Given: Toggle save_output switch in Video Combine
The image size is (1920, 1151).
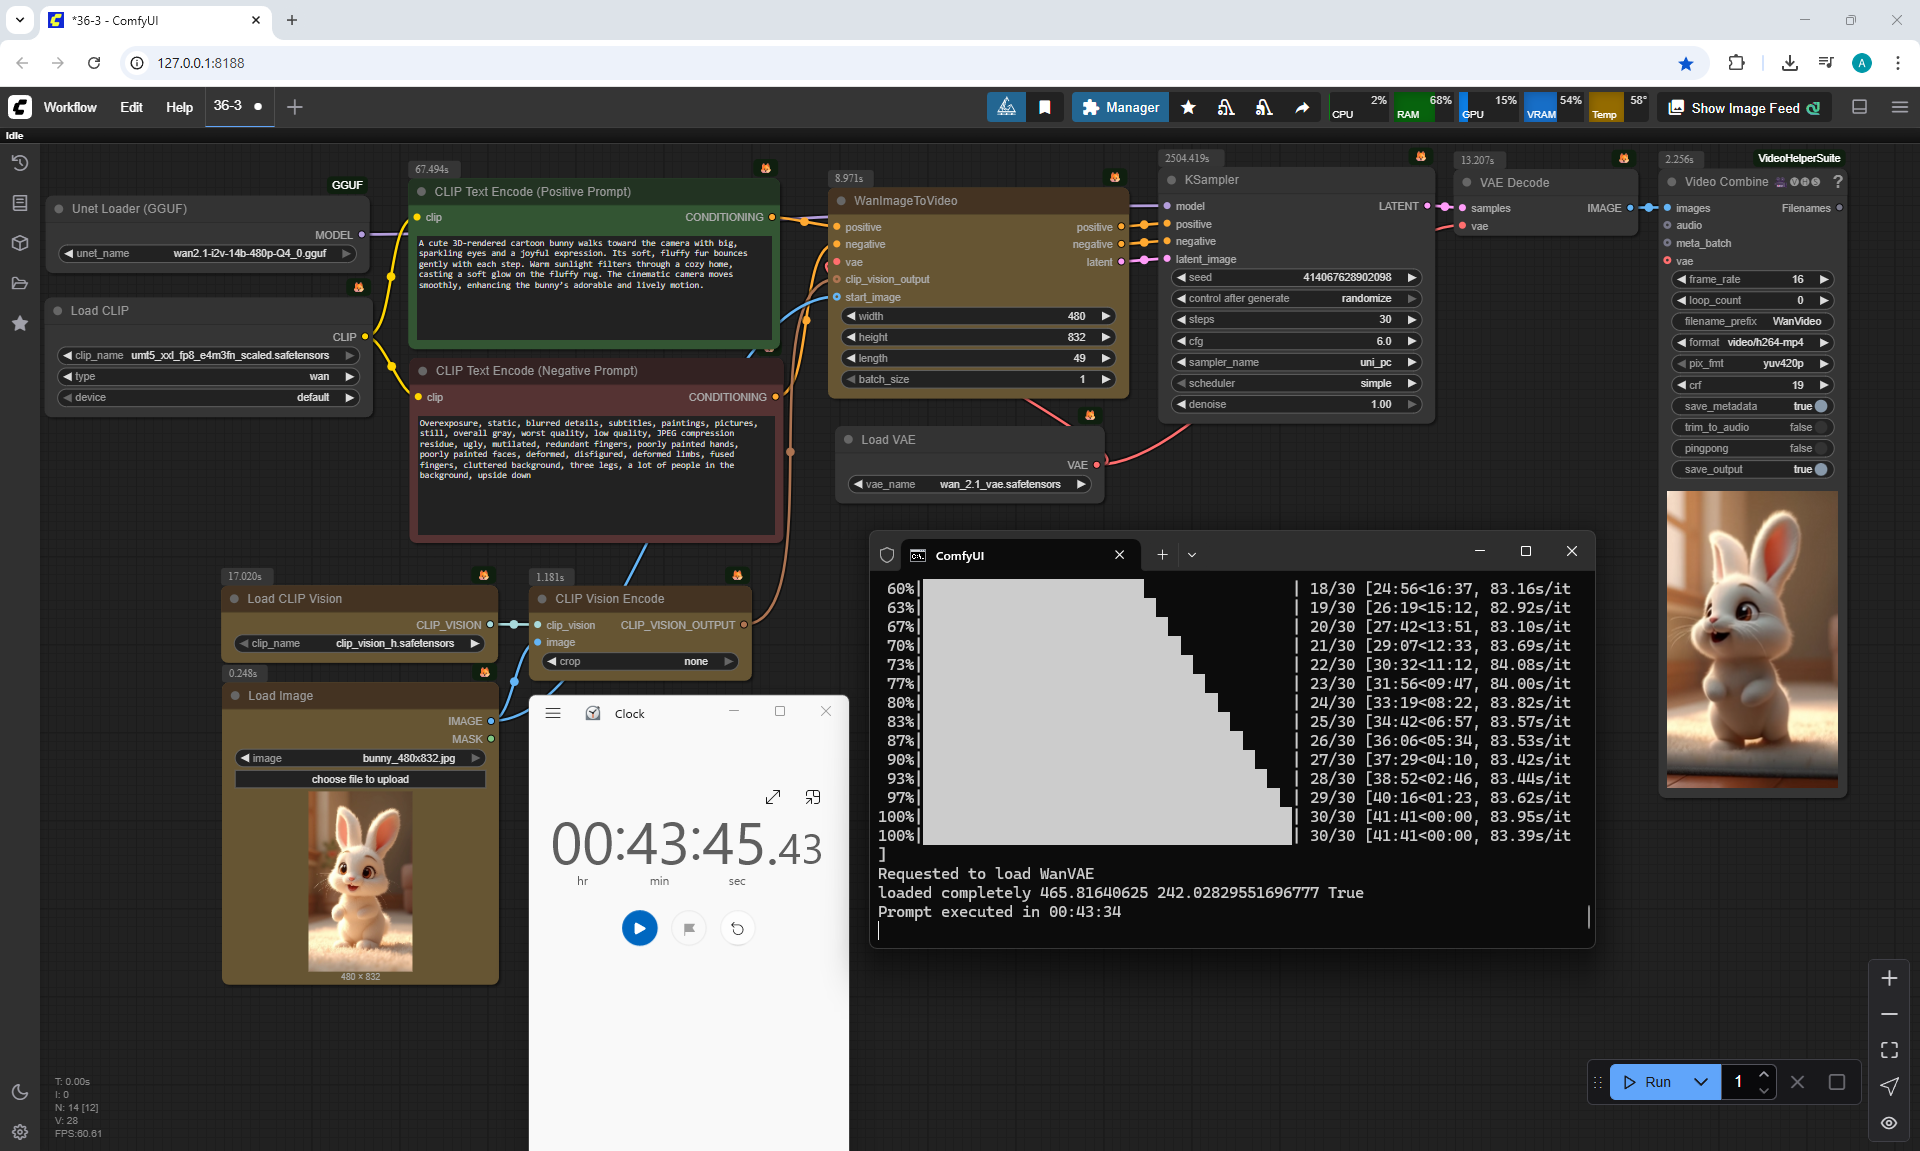Looking at the screenshot, I should (x=1820, y=469).
